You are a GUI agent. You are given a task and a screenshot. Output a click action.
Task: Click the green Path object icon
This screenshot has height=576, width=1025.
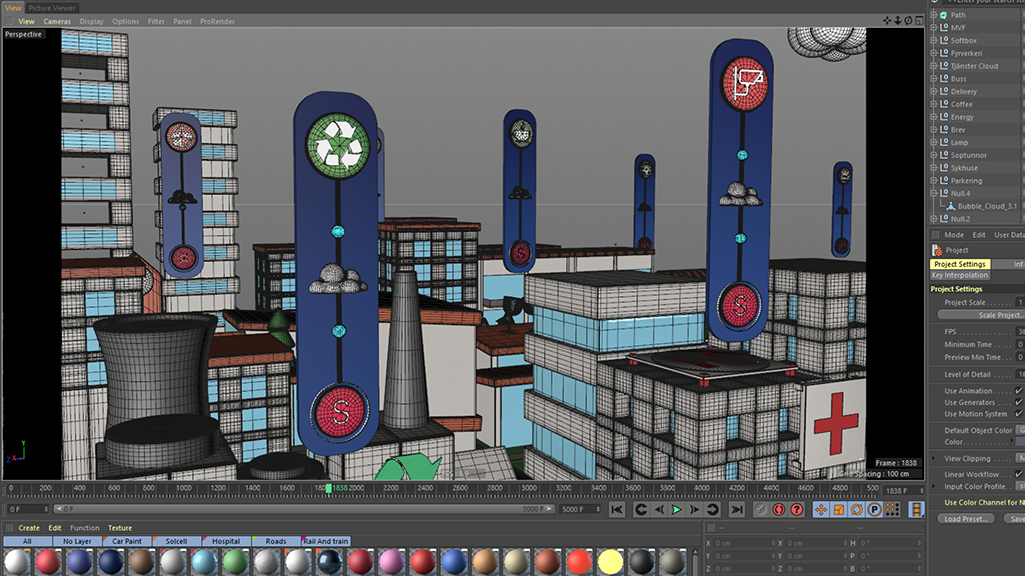click(944, 14)
